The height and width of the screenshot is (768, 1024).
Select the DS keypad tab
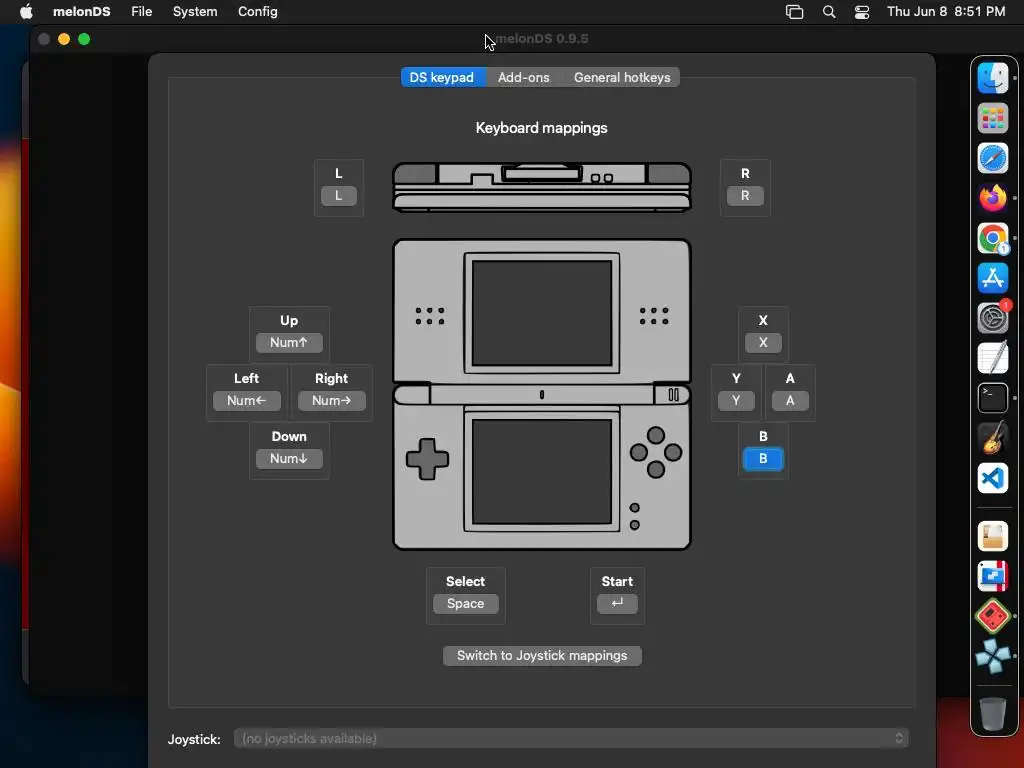pyautogui.click(x=442, y=77)
